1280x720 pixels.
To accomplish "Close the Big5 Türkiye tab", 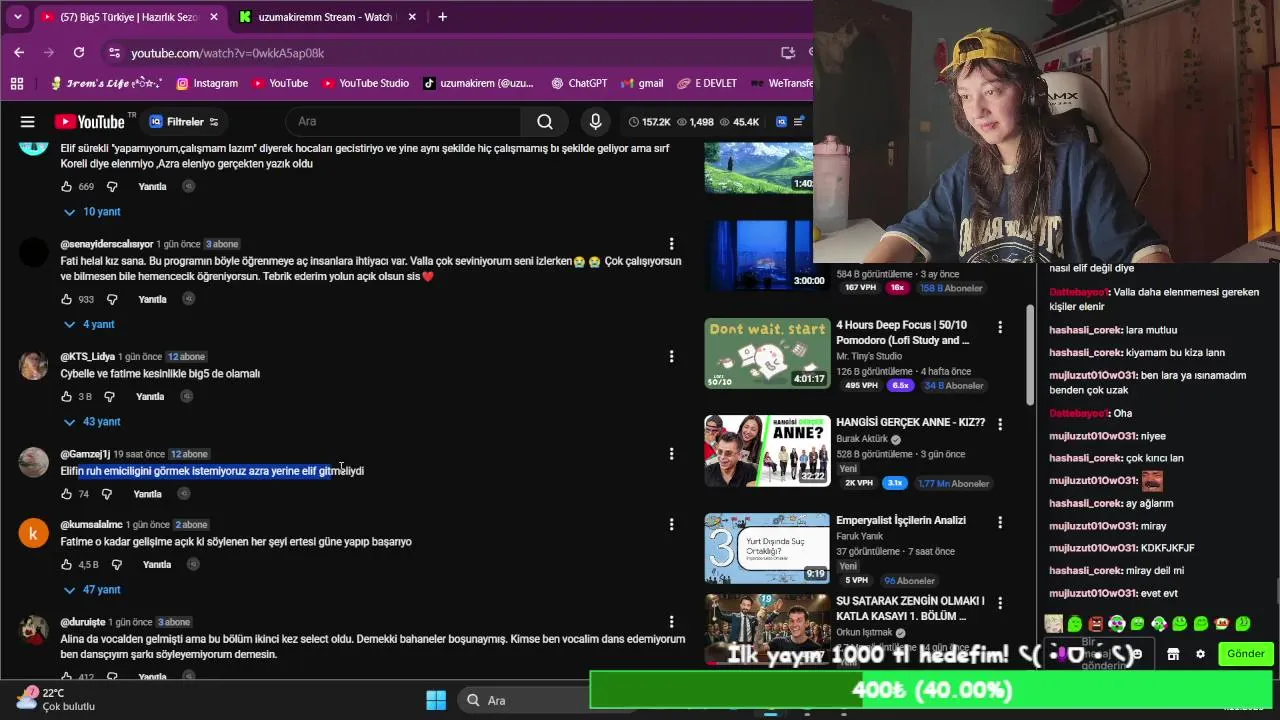I will [x=213, y=17].
